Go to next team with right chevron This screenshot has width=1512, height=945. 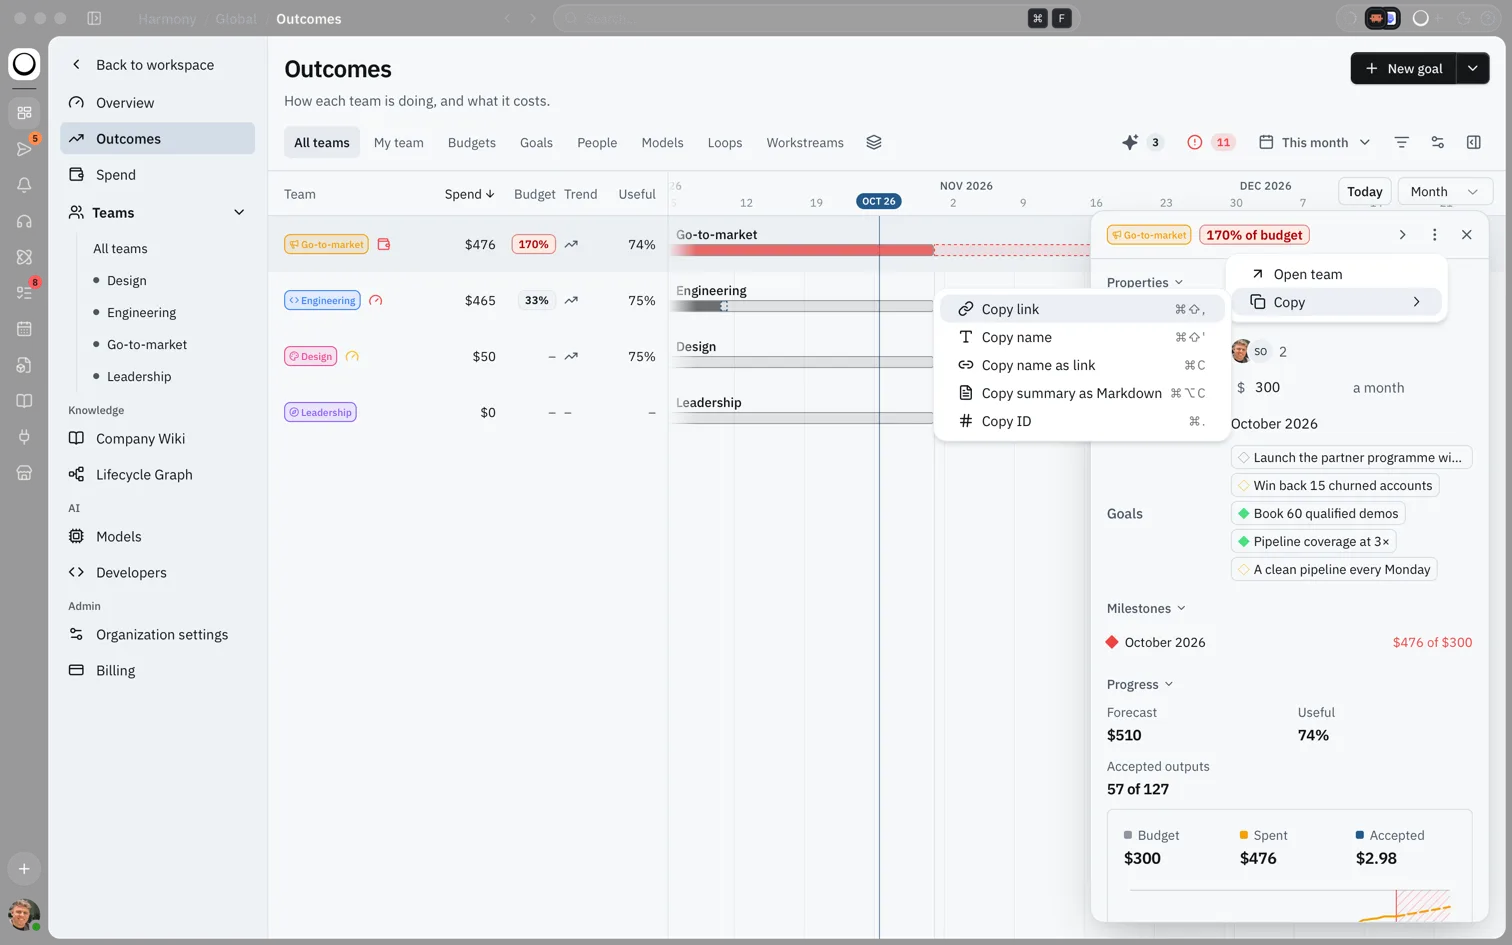1402,234
